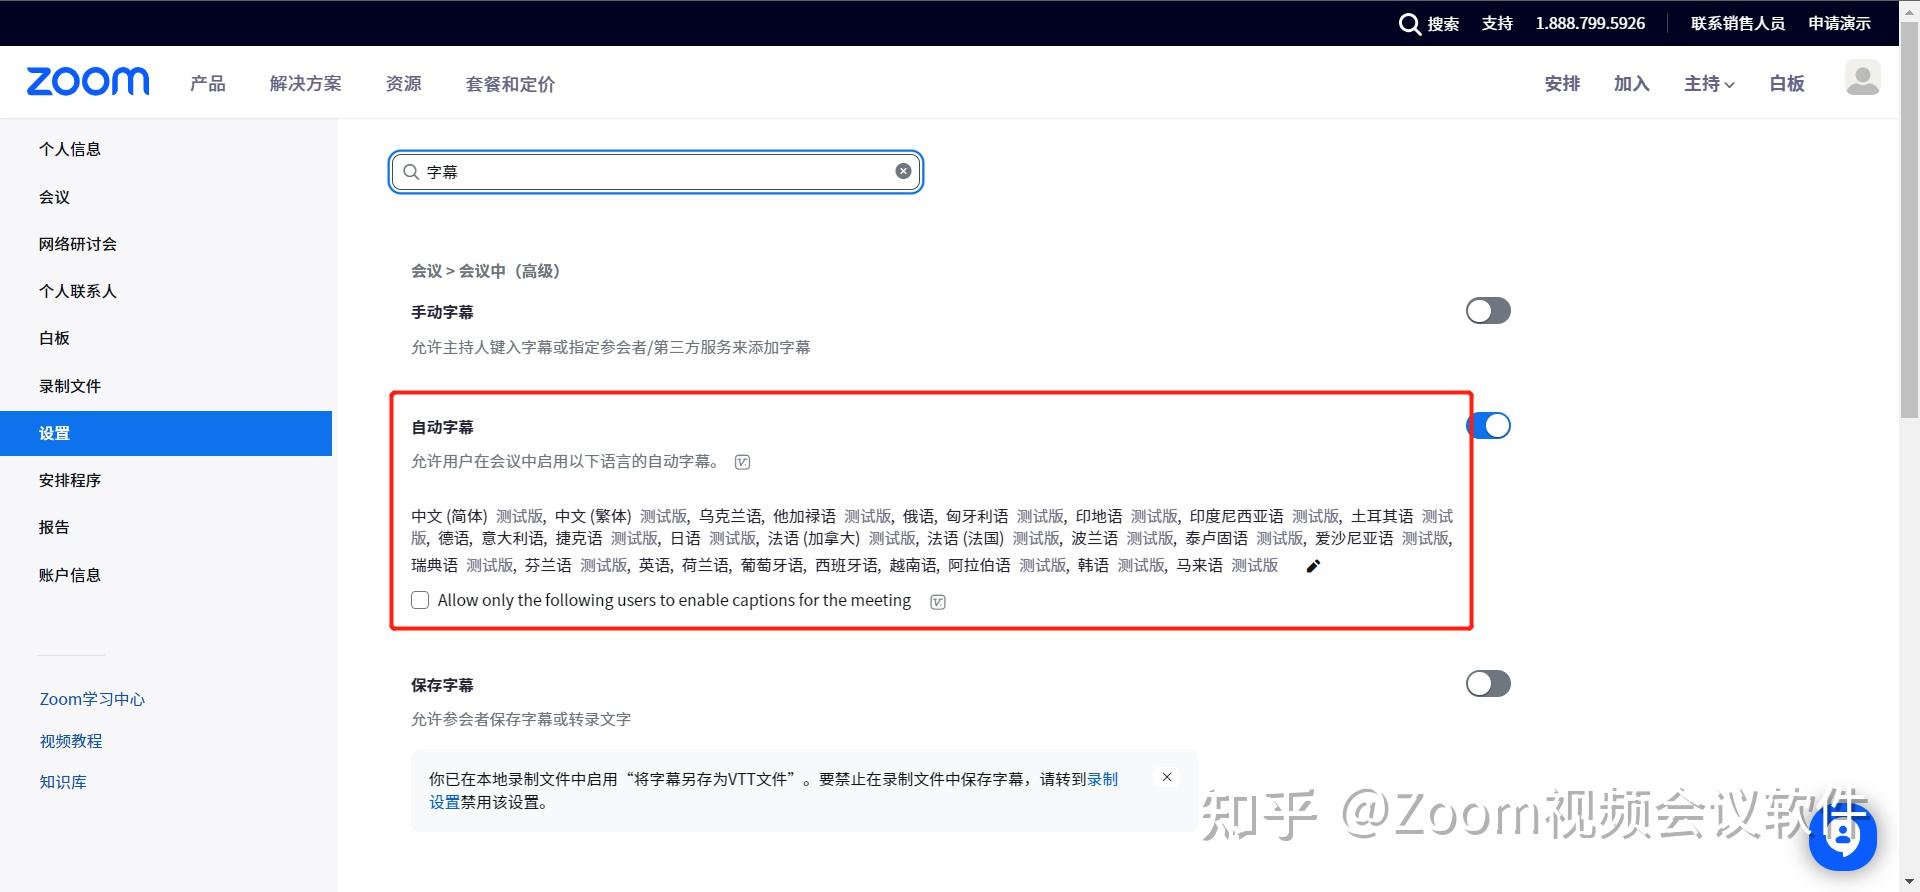The height and width of the screenshot is (892, 1920).
Task: Open the 产品 menu
Action: click(208, 84)
